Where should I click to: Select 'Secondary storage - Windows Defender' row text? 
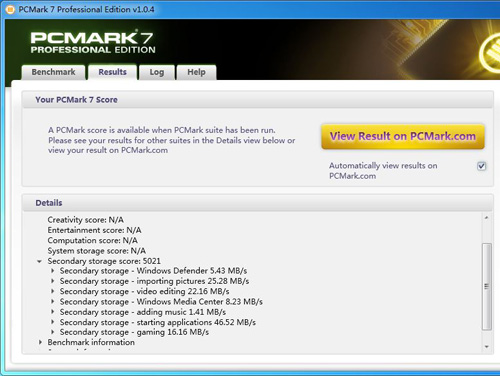[153, 271]
